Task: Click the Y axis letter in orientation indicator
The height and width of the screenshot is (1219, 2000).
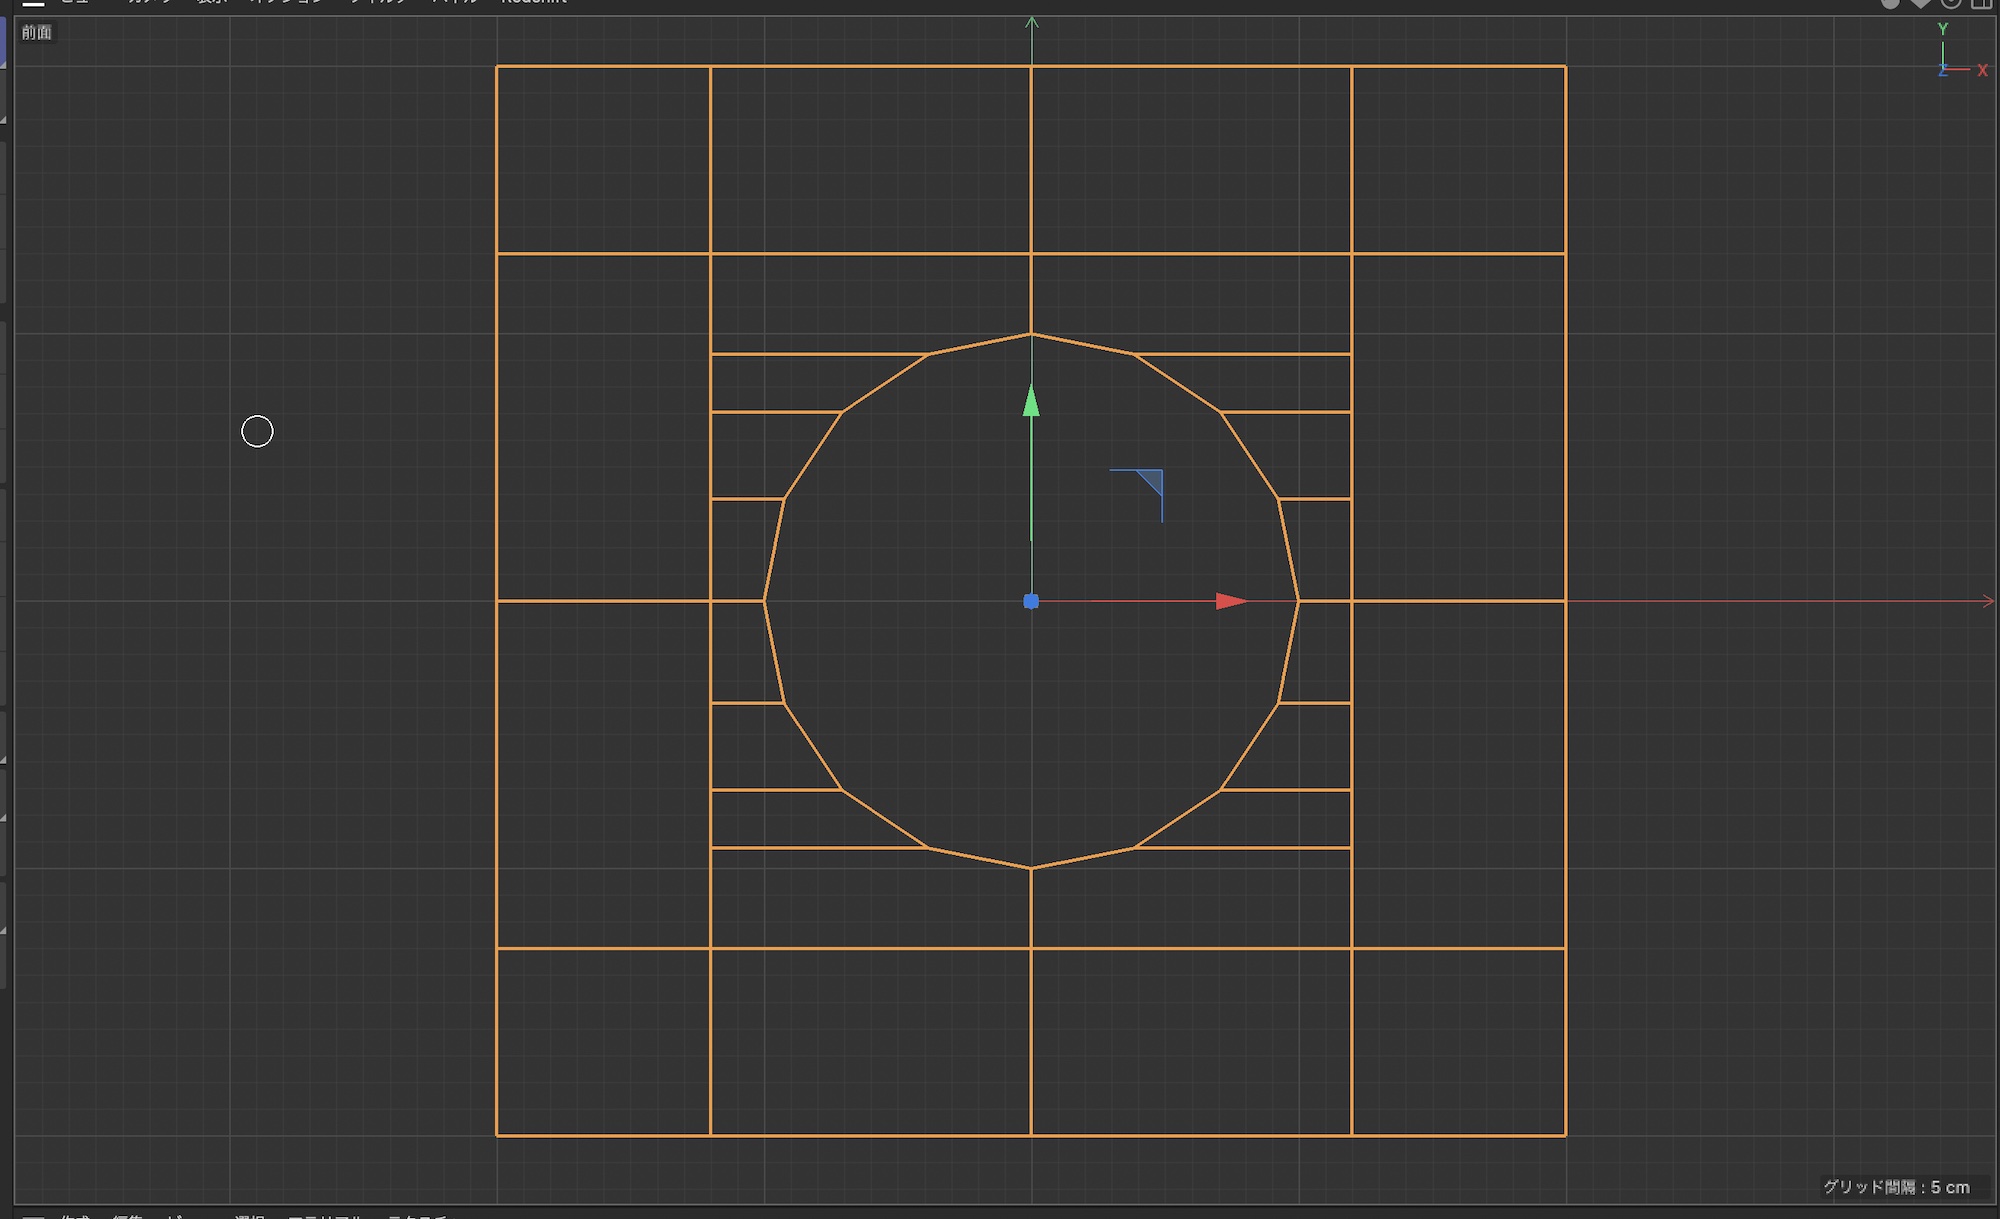Action: point(1943,29)
